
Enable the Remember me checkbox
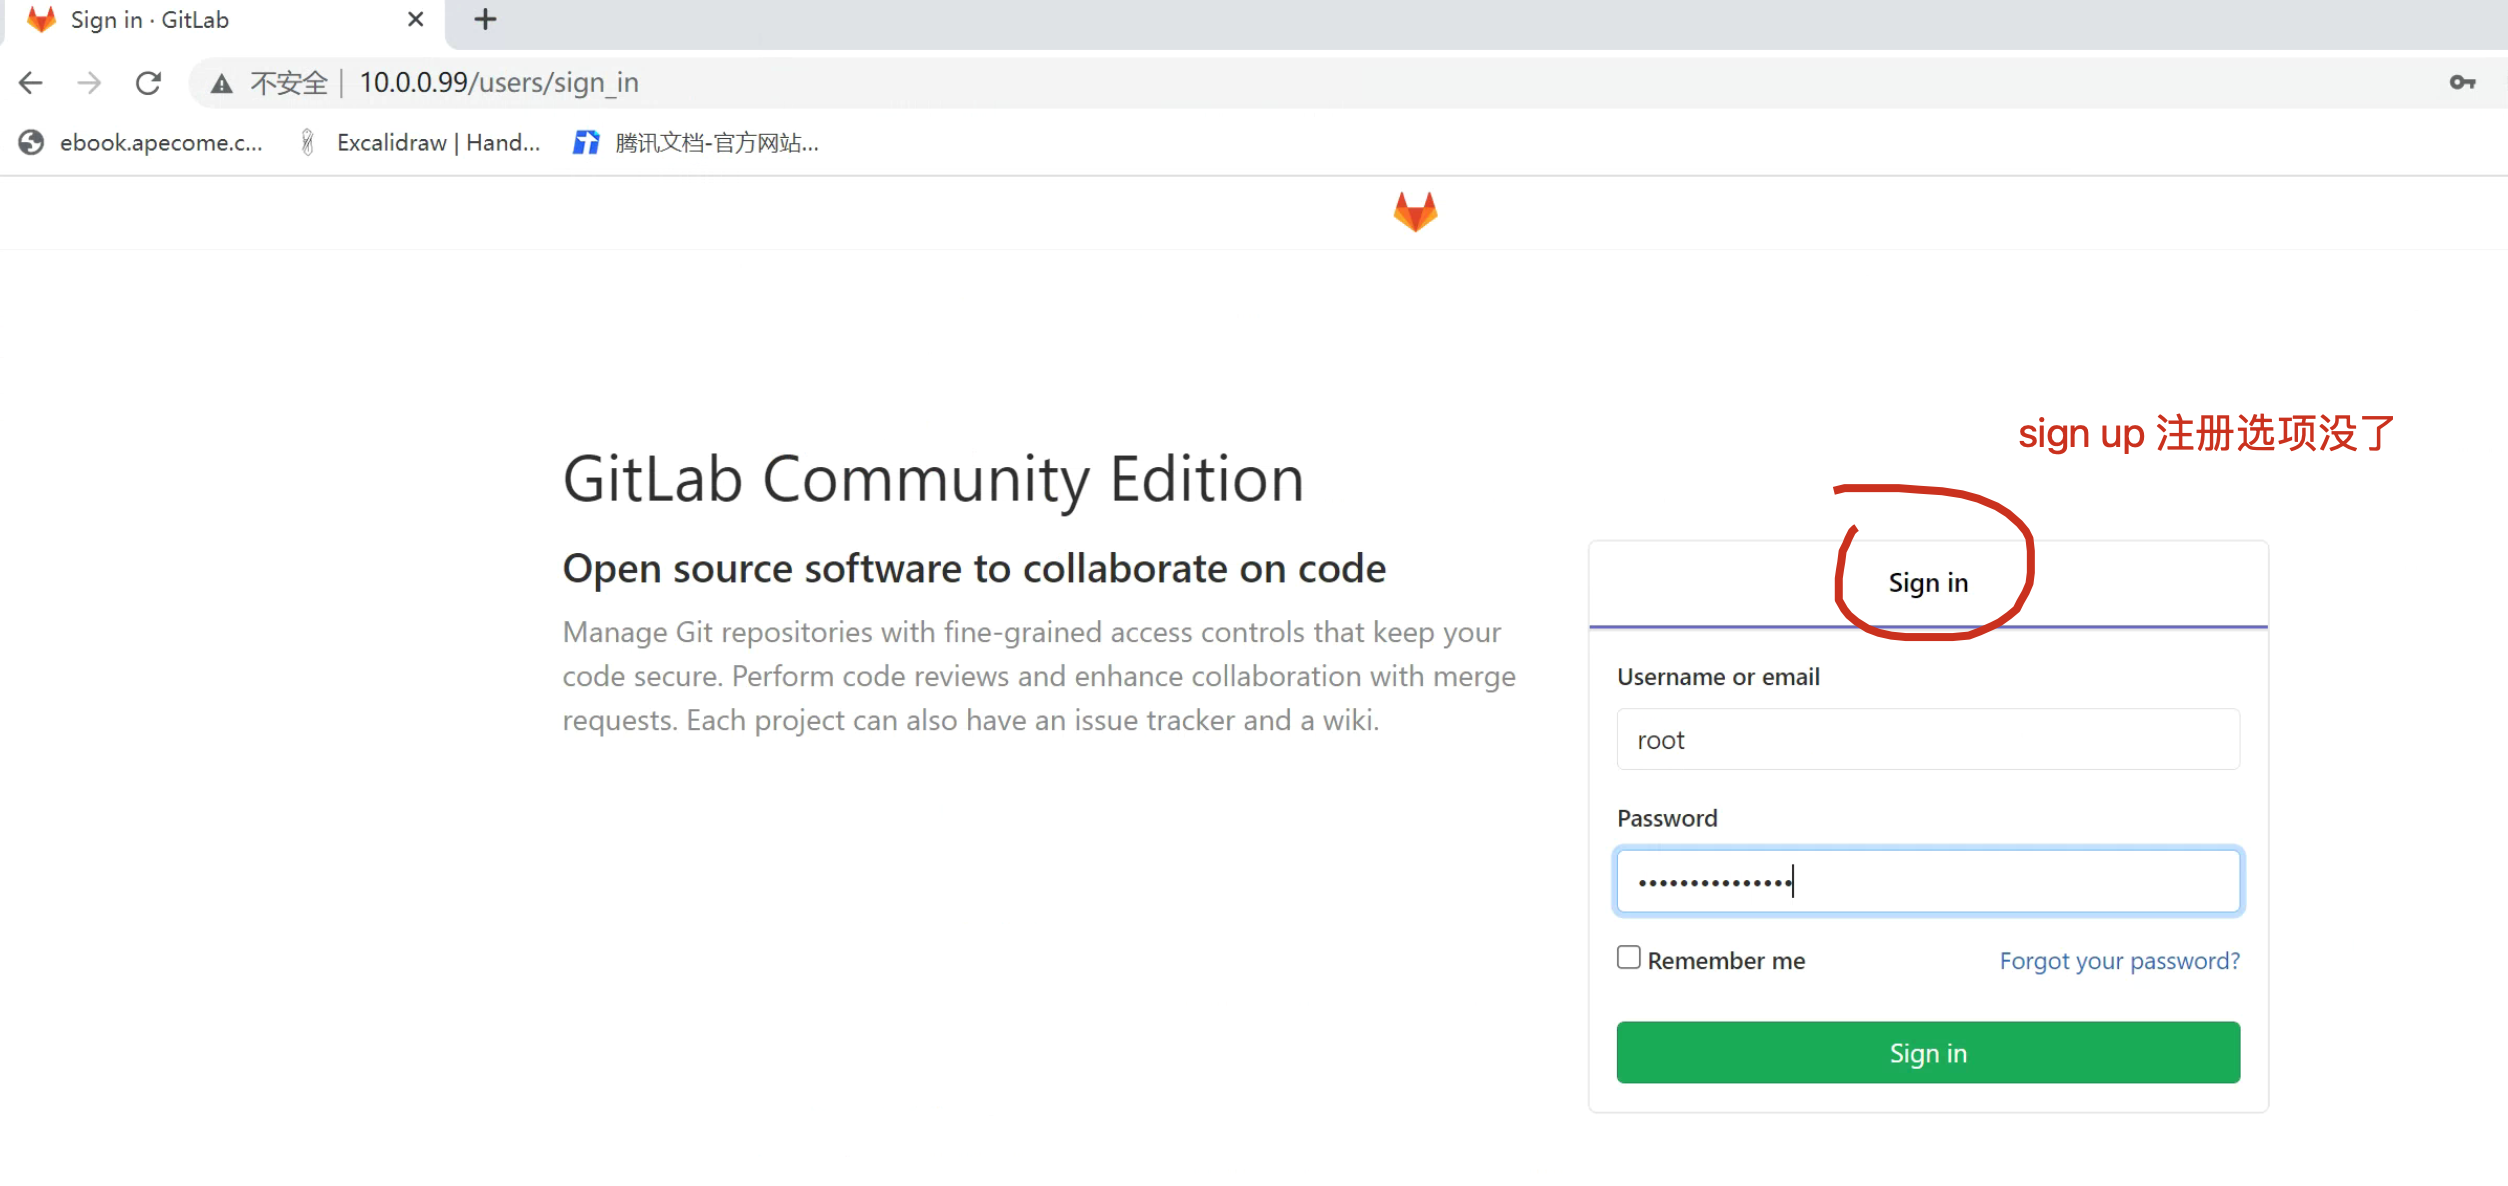tap(1629, 958)
